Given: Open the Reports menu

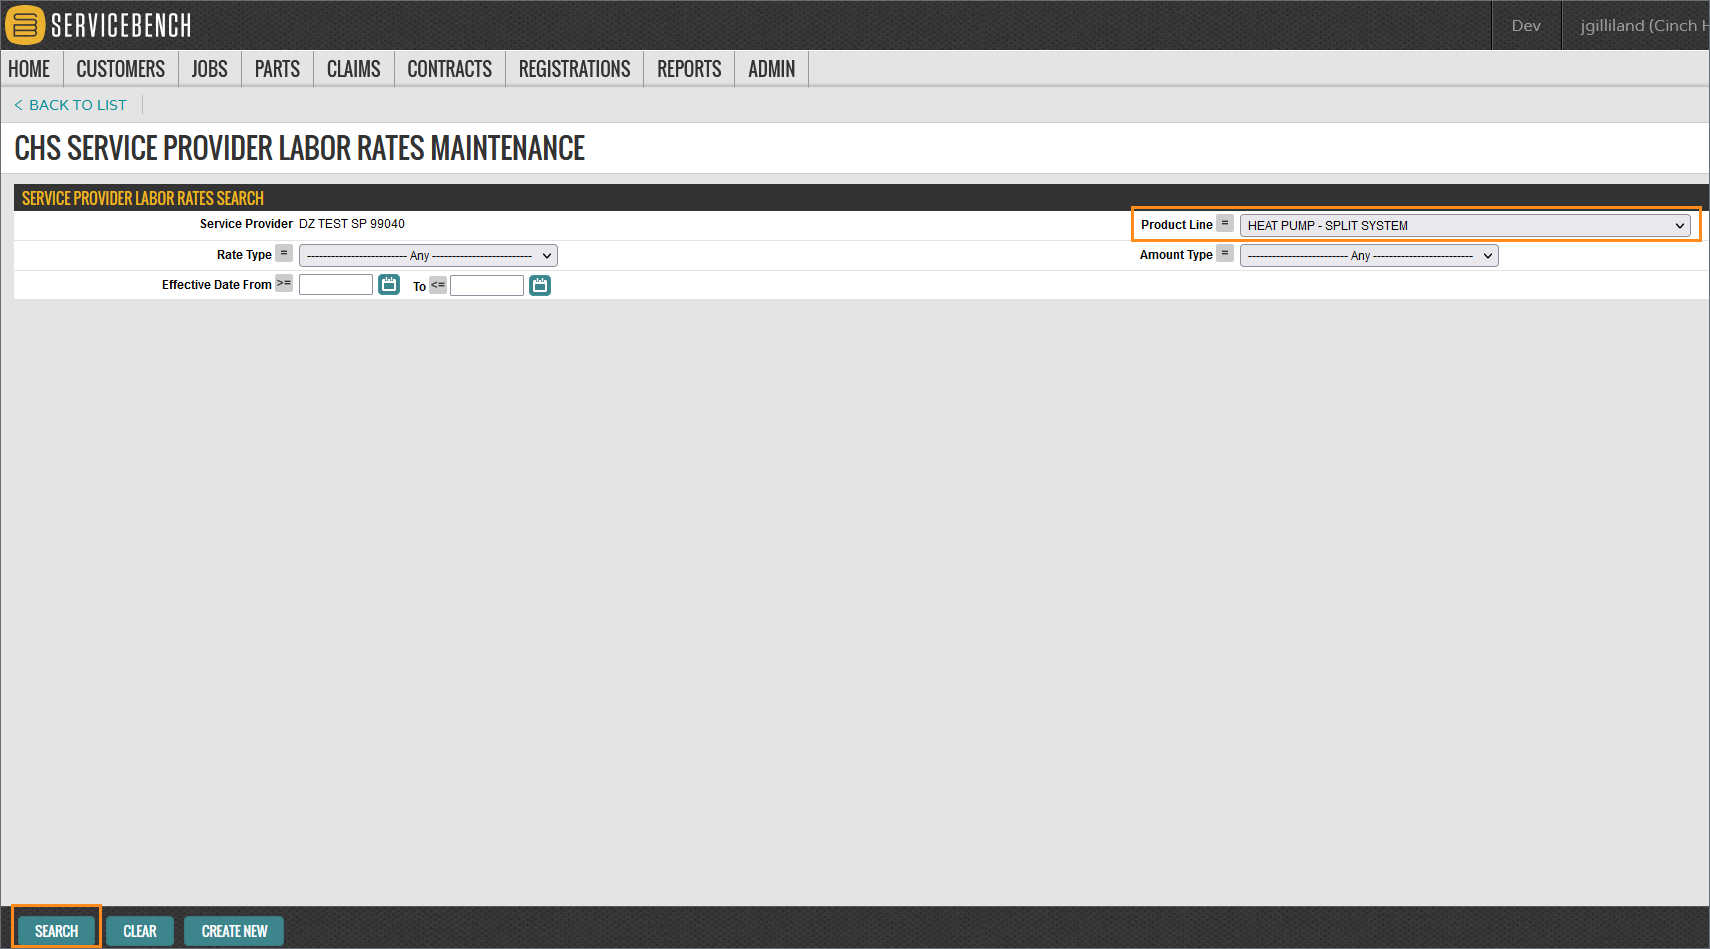Looking at the screenshot, I should 689,69.
